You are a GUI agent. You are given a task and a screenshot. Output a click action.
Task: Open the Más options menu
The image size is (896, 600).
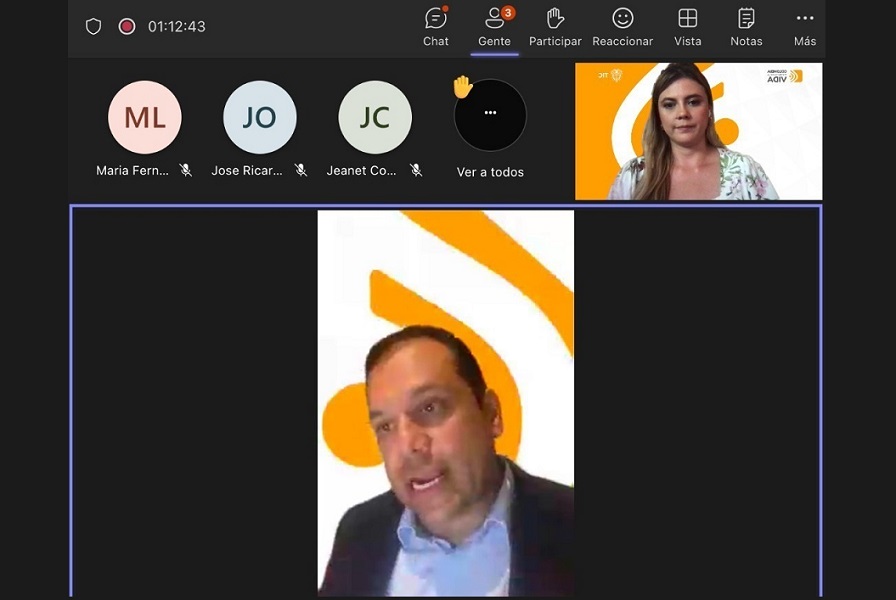[805, 27]
